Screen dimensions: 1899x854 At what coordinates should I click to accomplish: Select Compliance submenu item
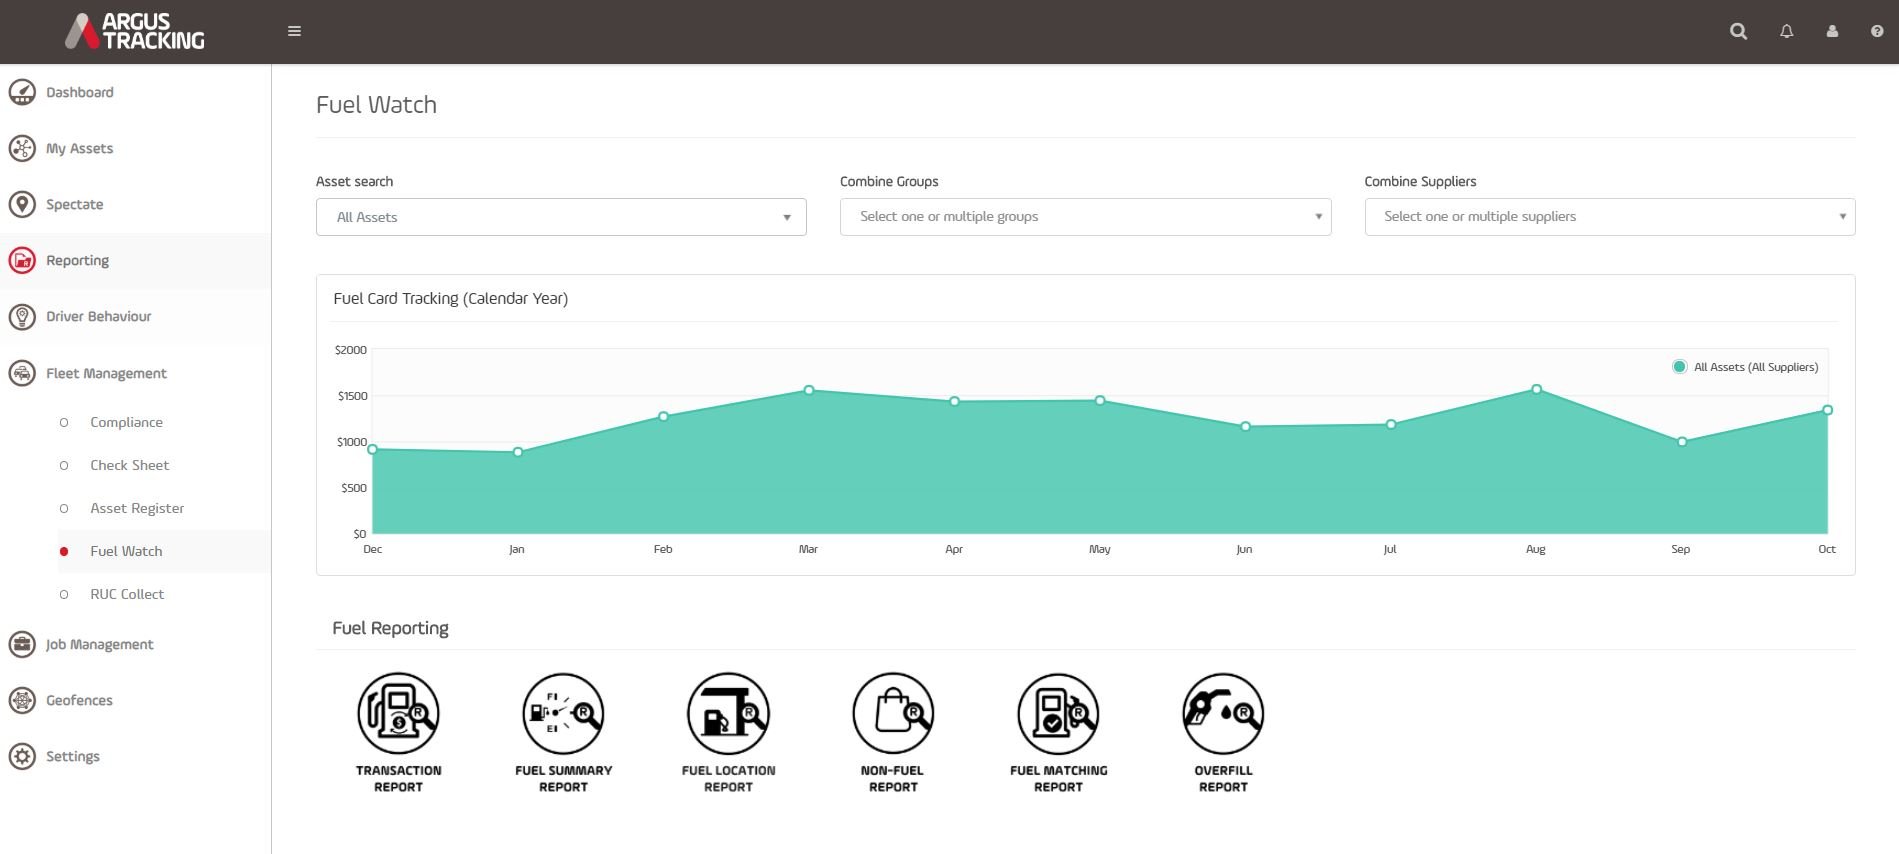pos(126,422)
